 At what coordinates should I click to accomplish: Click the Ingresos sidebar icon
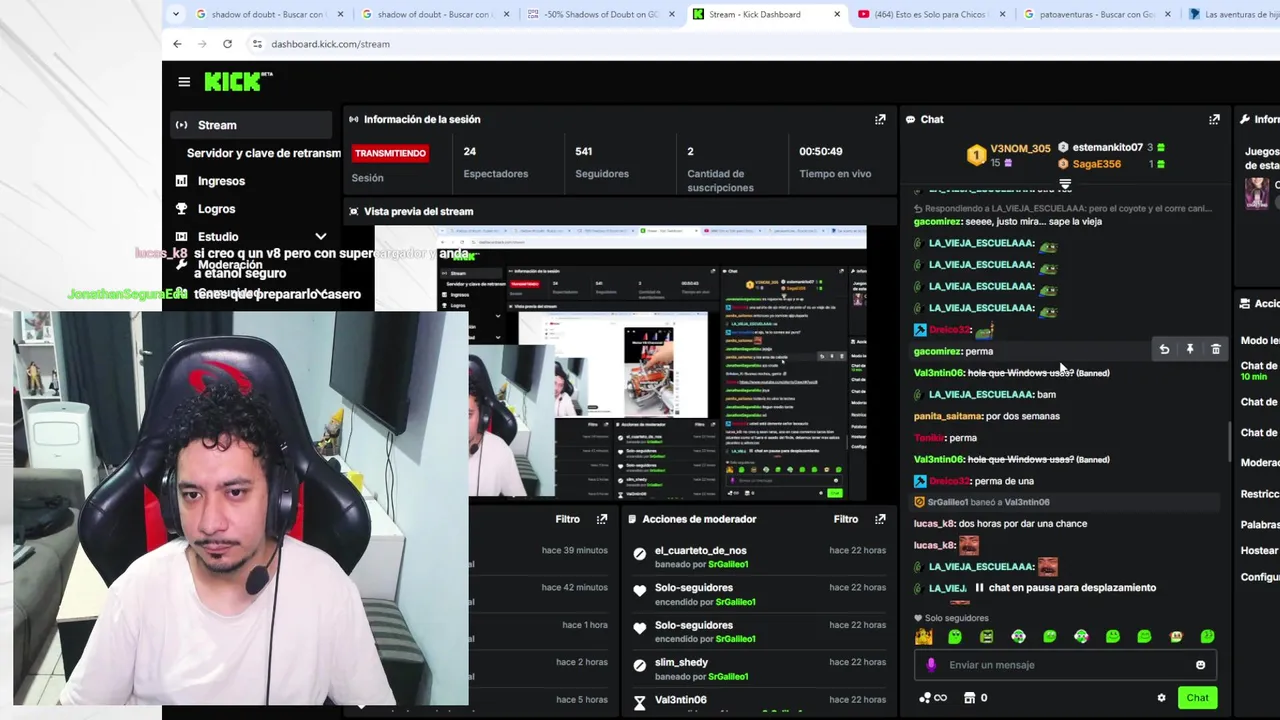coord(181,181)
